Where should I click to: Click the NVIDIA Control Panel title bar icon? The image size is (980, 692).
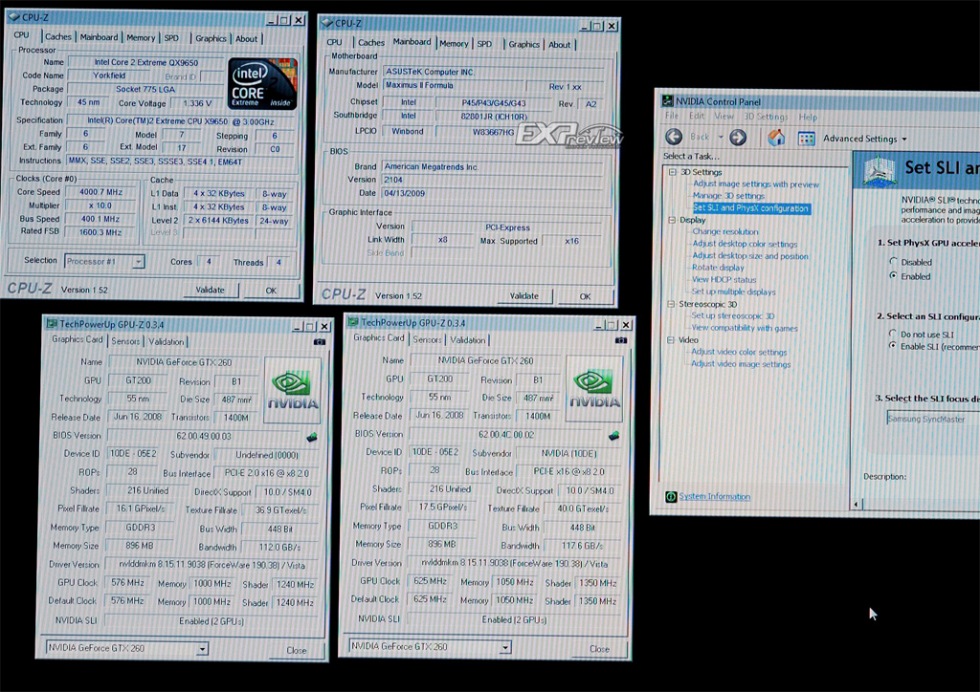click(x=668, y=101)
